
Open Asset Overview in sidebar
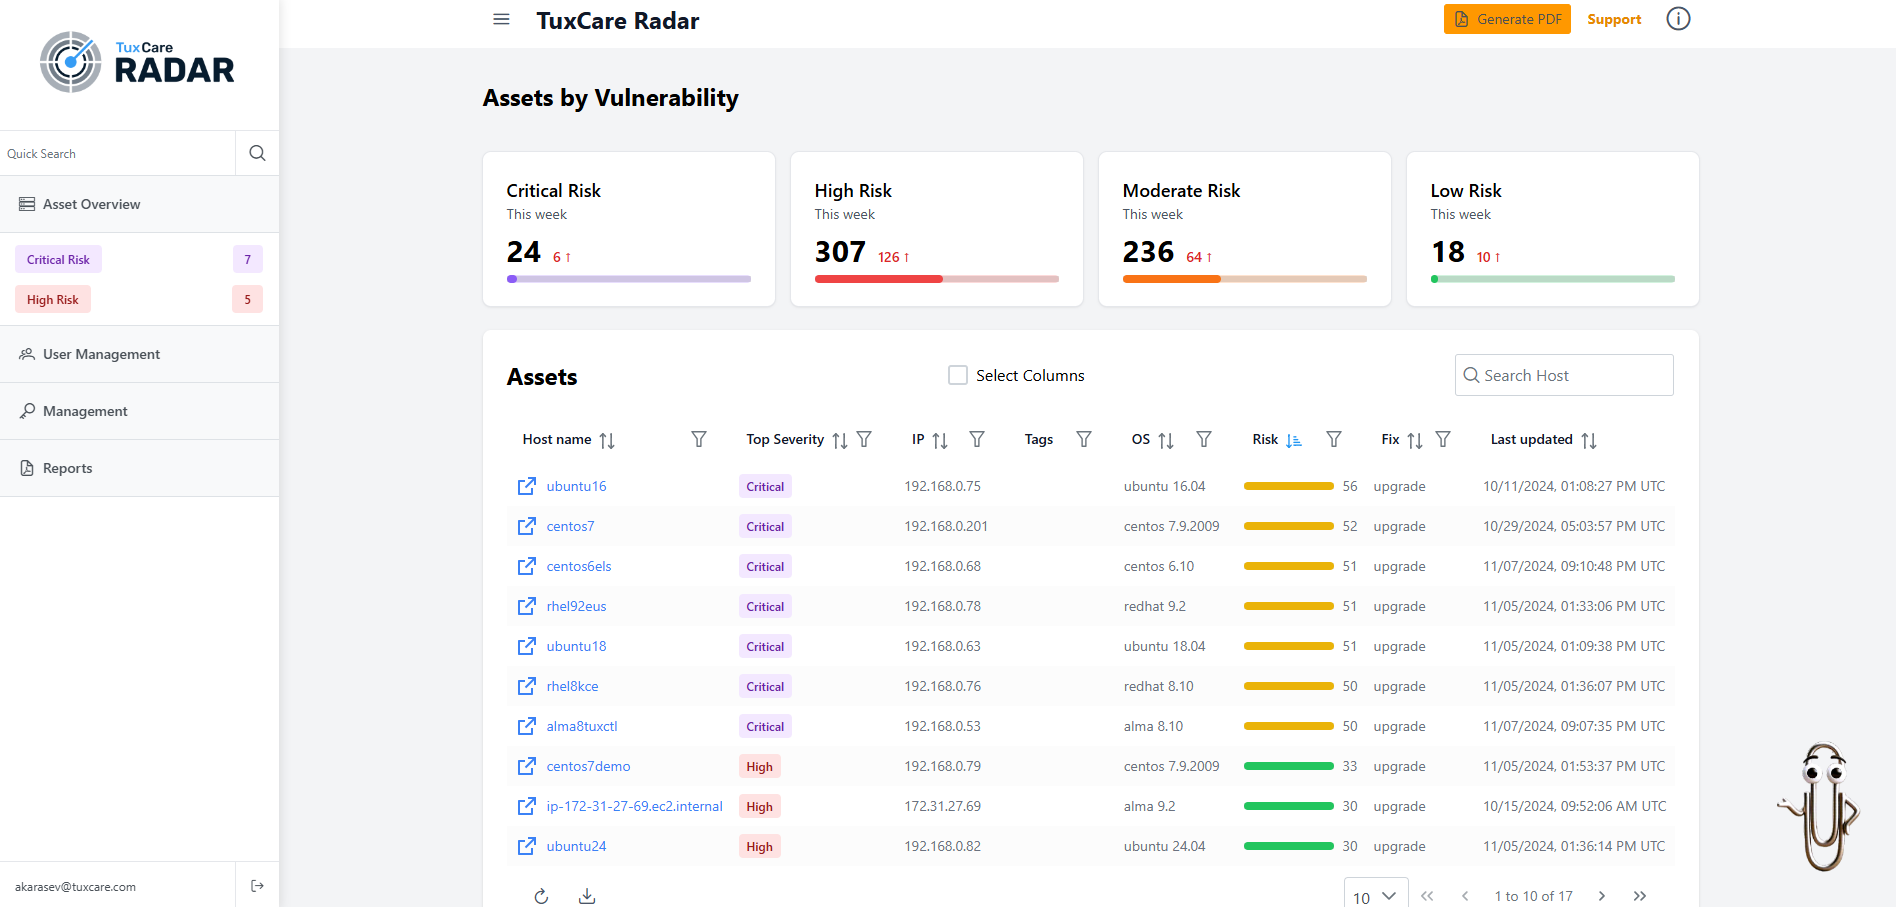(x=91, y=204)
